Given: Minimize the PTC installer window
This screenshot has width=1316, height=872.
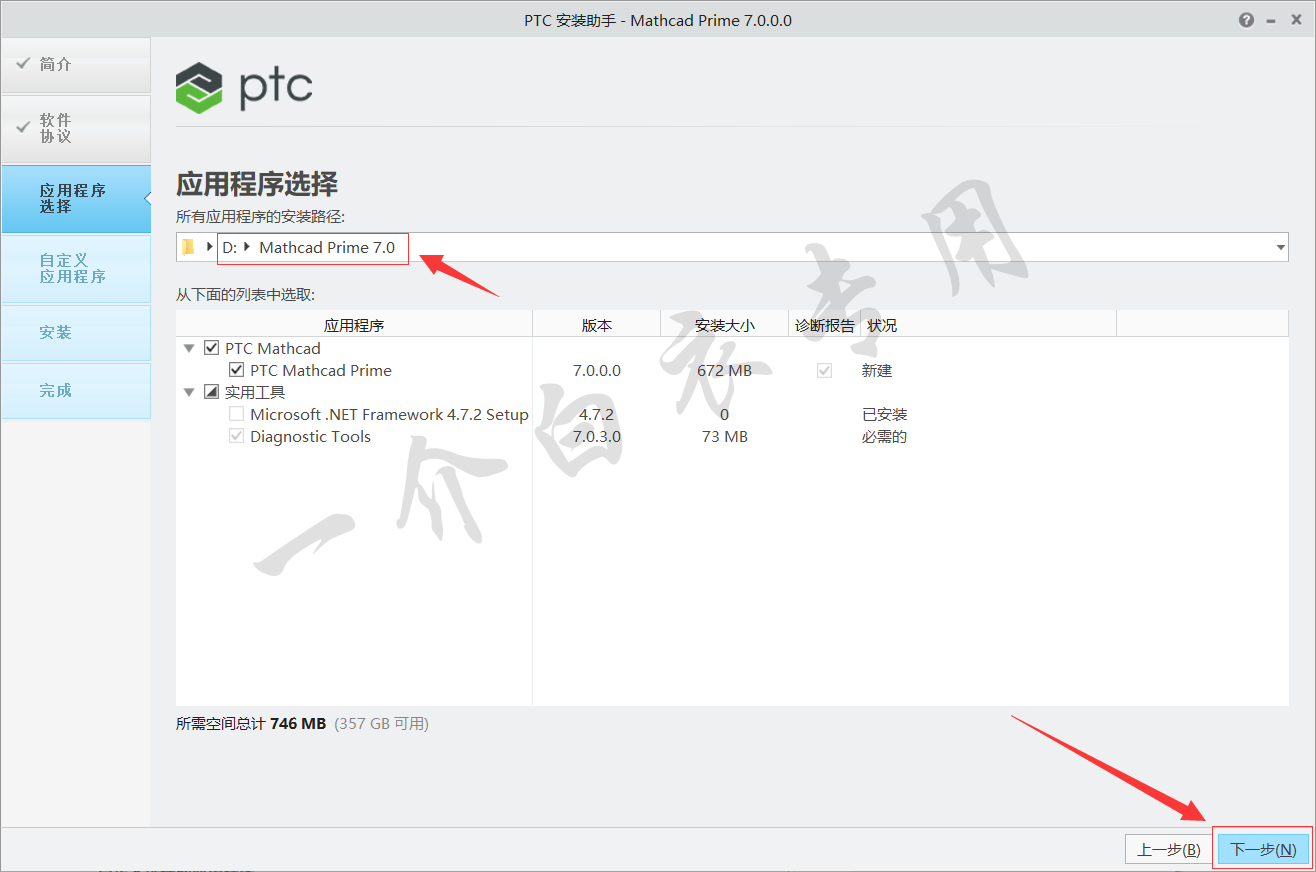Looking at the screenshot, I should click(1271, 20).
